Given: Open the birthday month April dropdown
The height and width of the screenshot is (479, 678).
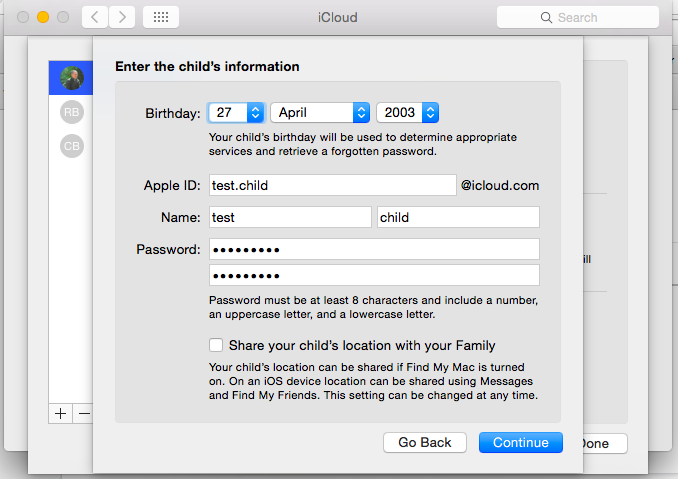Looking at the screenshot, I should [x=320, y=113].
